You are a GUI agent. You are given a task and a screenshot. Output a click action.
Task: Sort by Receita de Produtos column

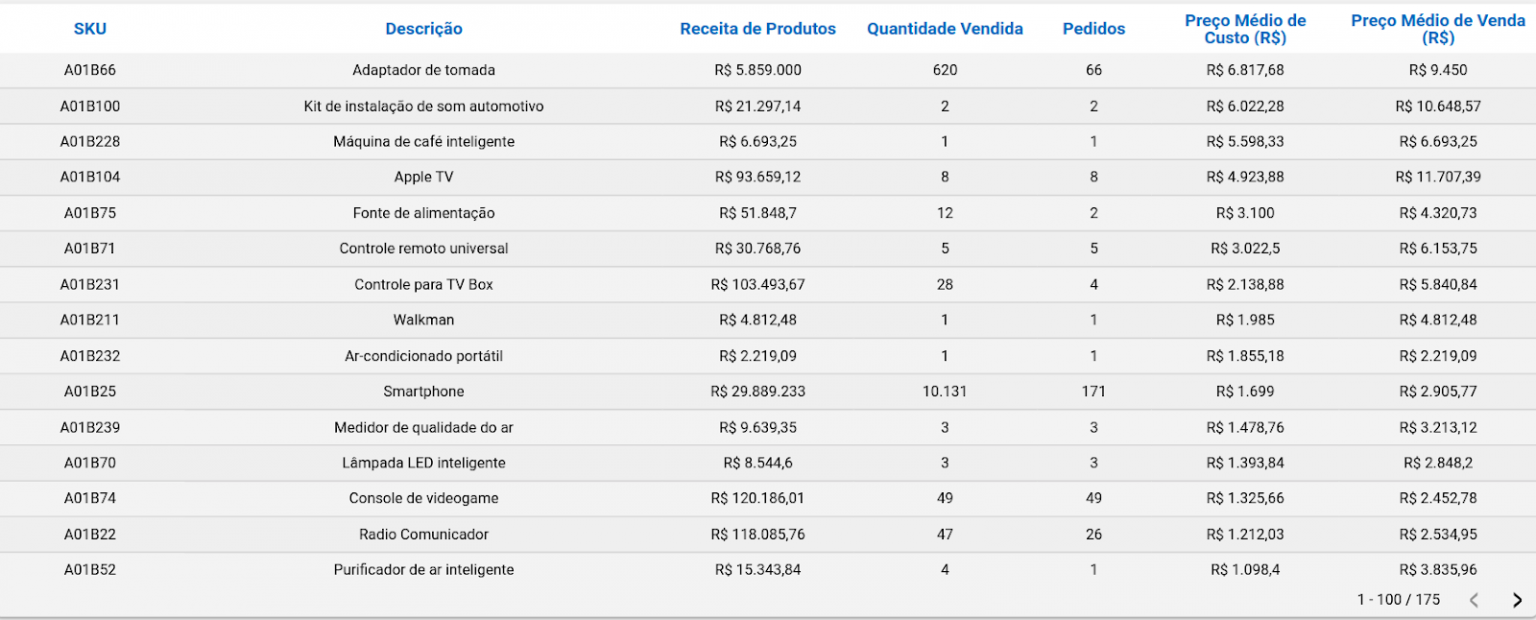click(x=758, y=29)
